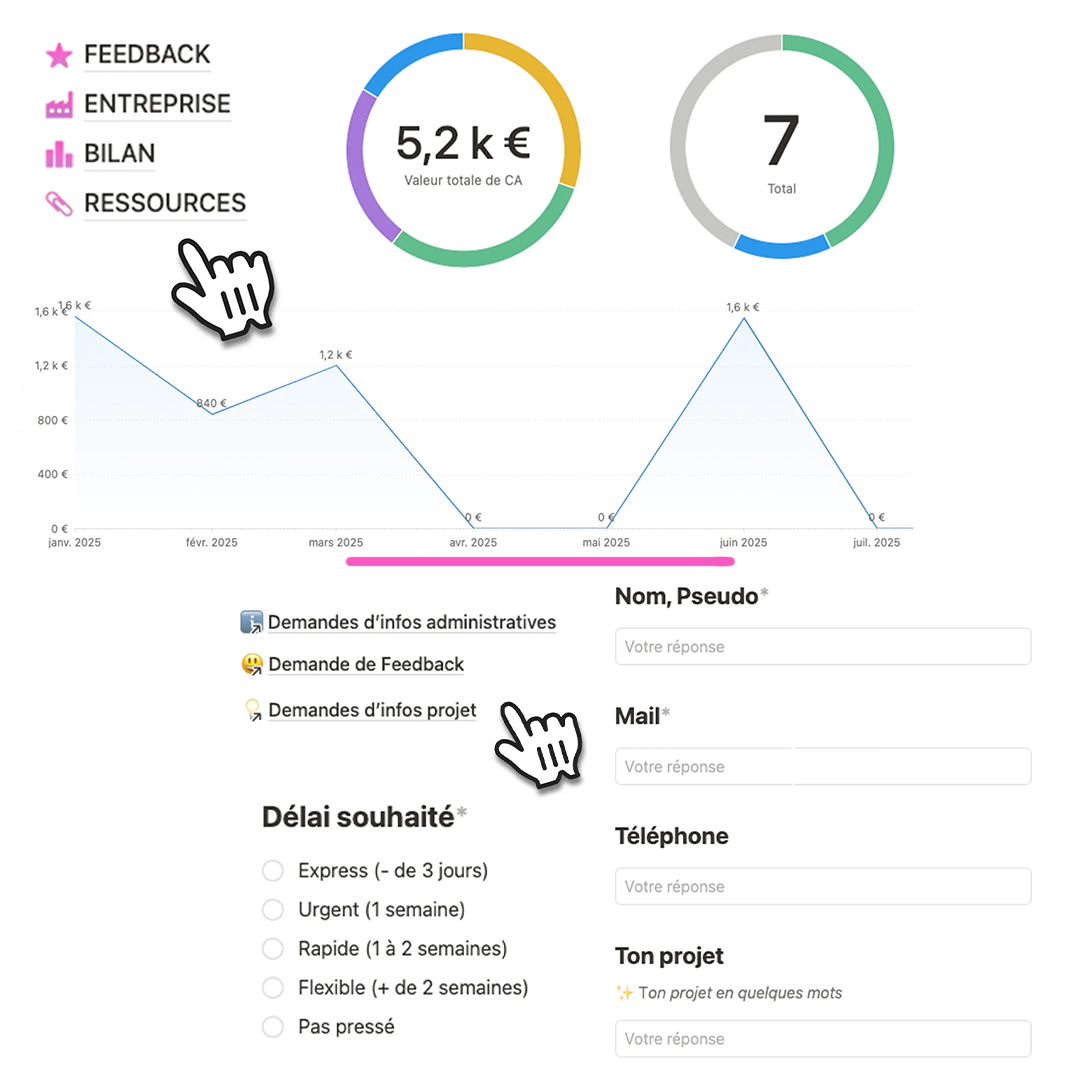
Task: Click the pink factory Entreprise icon
Action: 59,105
